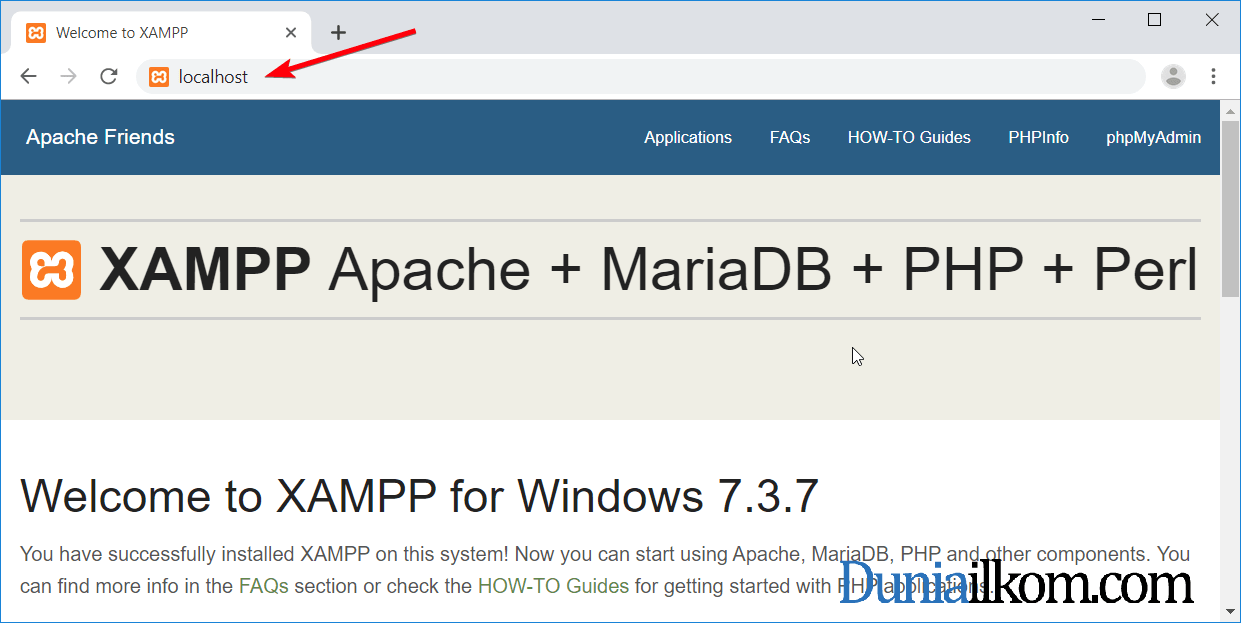The width and height of the screenshot is (1241, 623).
Task: Close the Chrome window
Action: pyautogui.click(x=1210, y=20)
